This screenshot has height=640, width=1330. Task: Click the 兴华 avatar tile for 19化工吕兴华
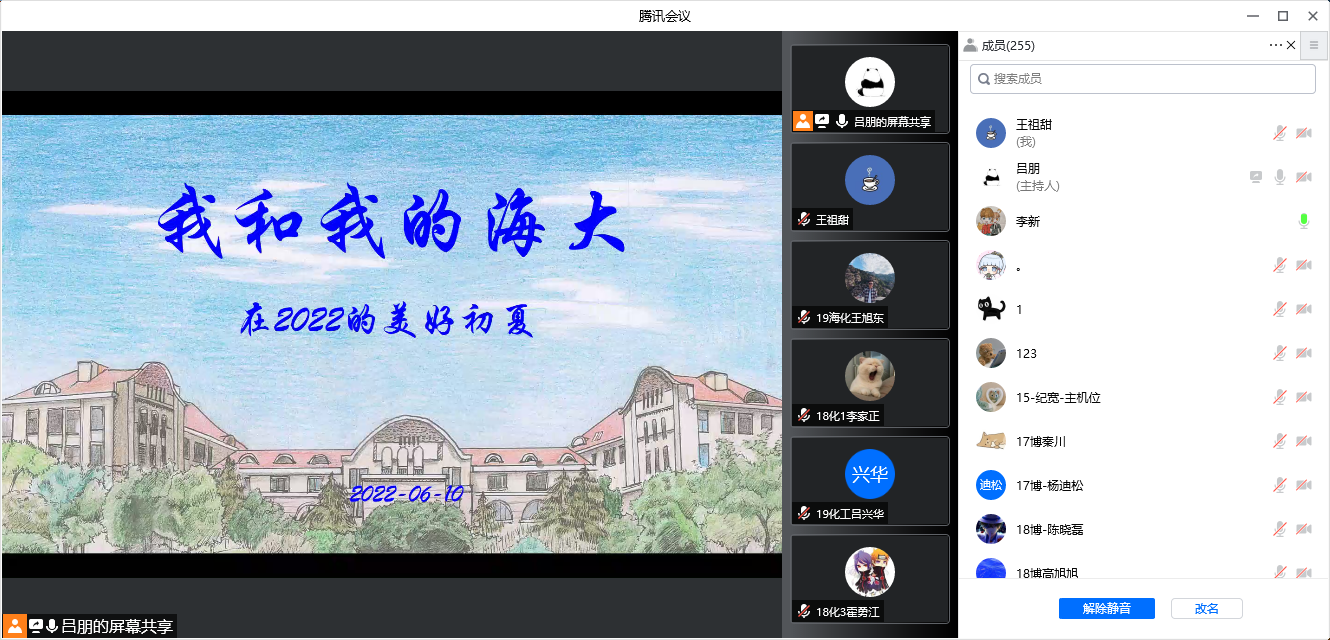(x=870, y=474)
